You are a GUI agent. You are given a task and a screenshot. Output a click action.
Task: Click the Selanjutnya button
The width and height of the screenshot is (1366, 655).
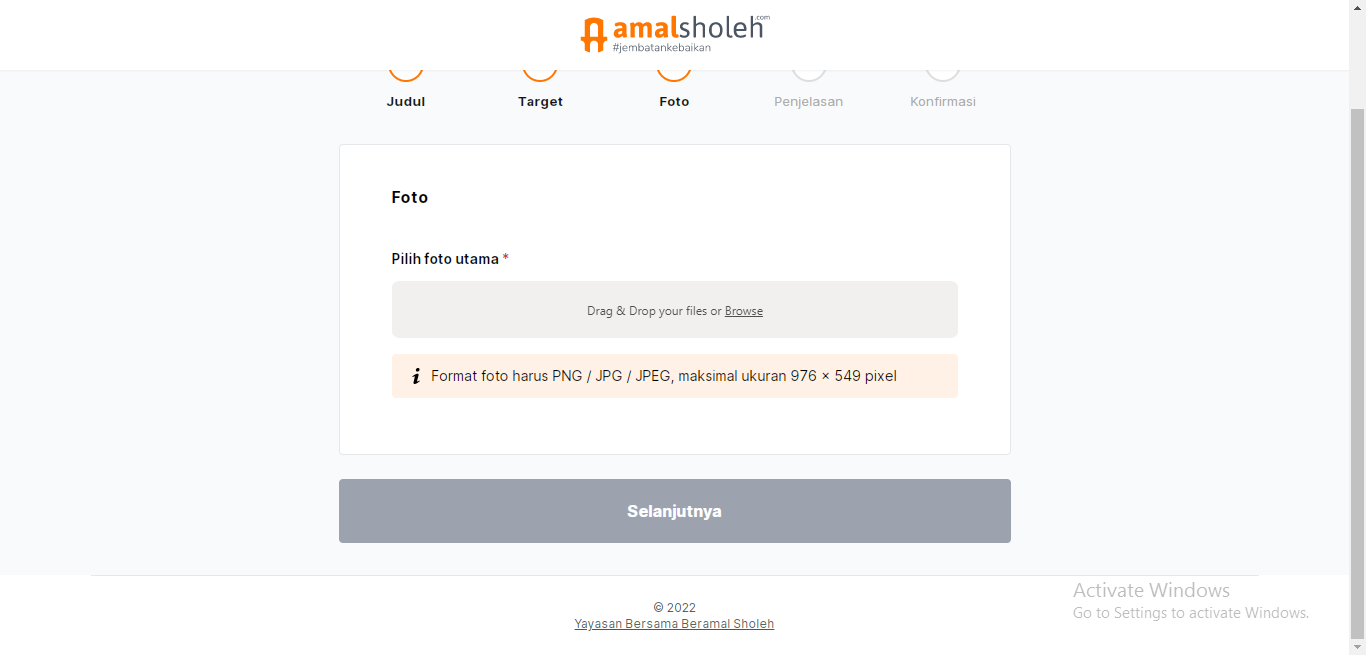(x=674, y=510)
